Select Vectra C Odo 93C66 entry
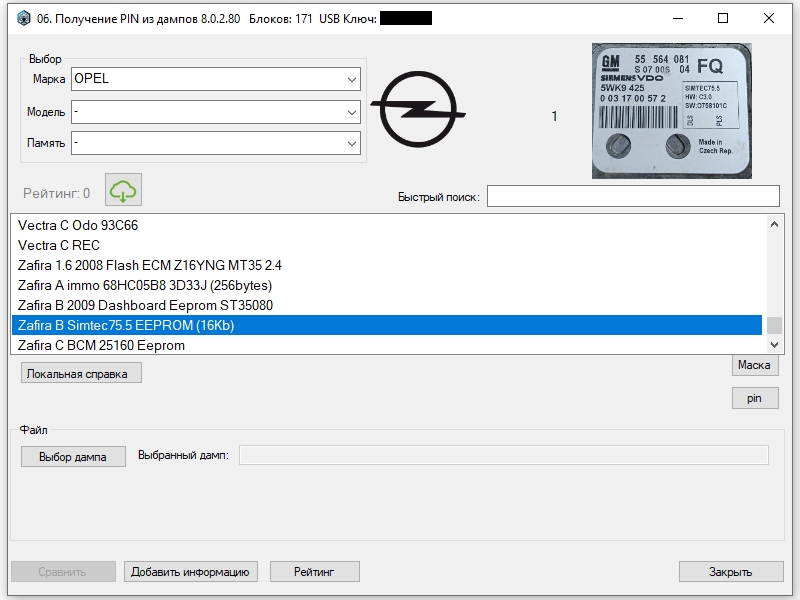The height and width of the screenshot is (600, 800). click(x=387, y=226)
